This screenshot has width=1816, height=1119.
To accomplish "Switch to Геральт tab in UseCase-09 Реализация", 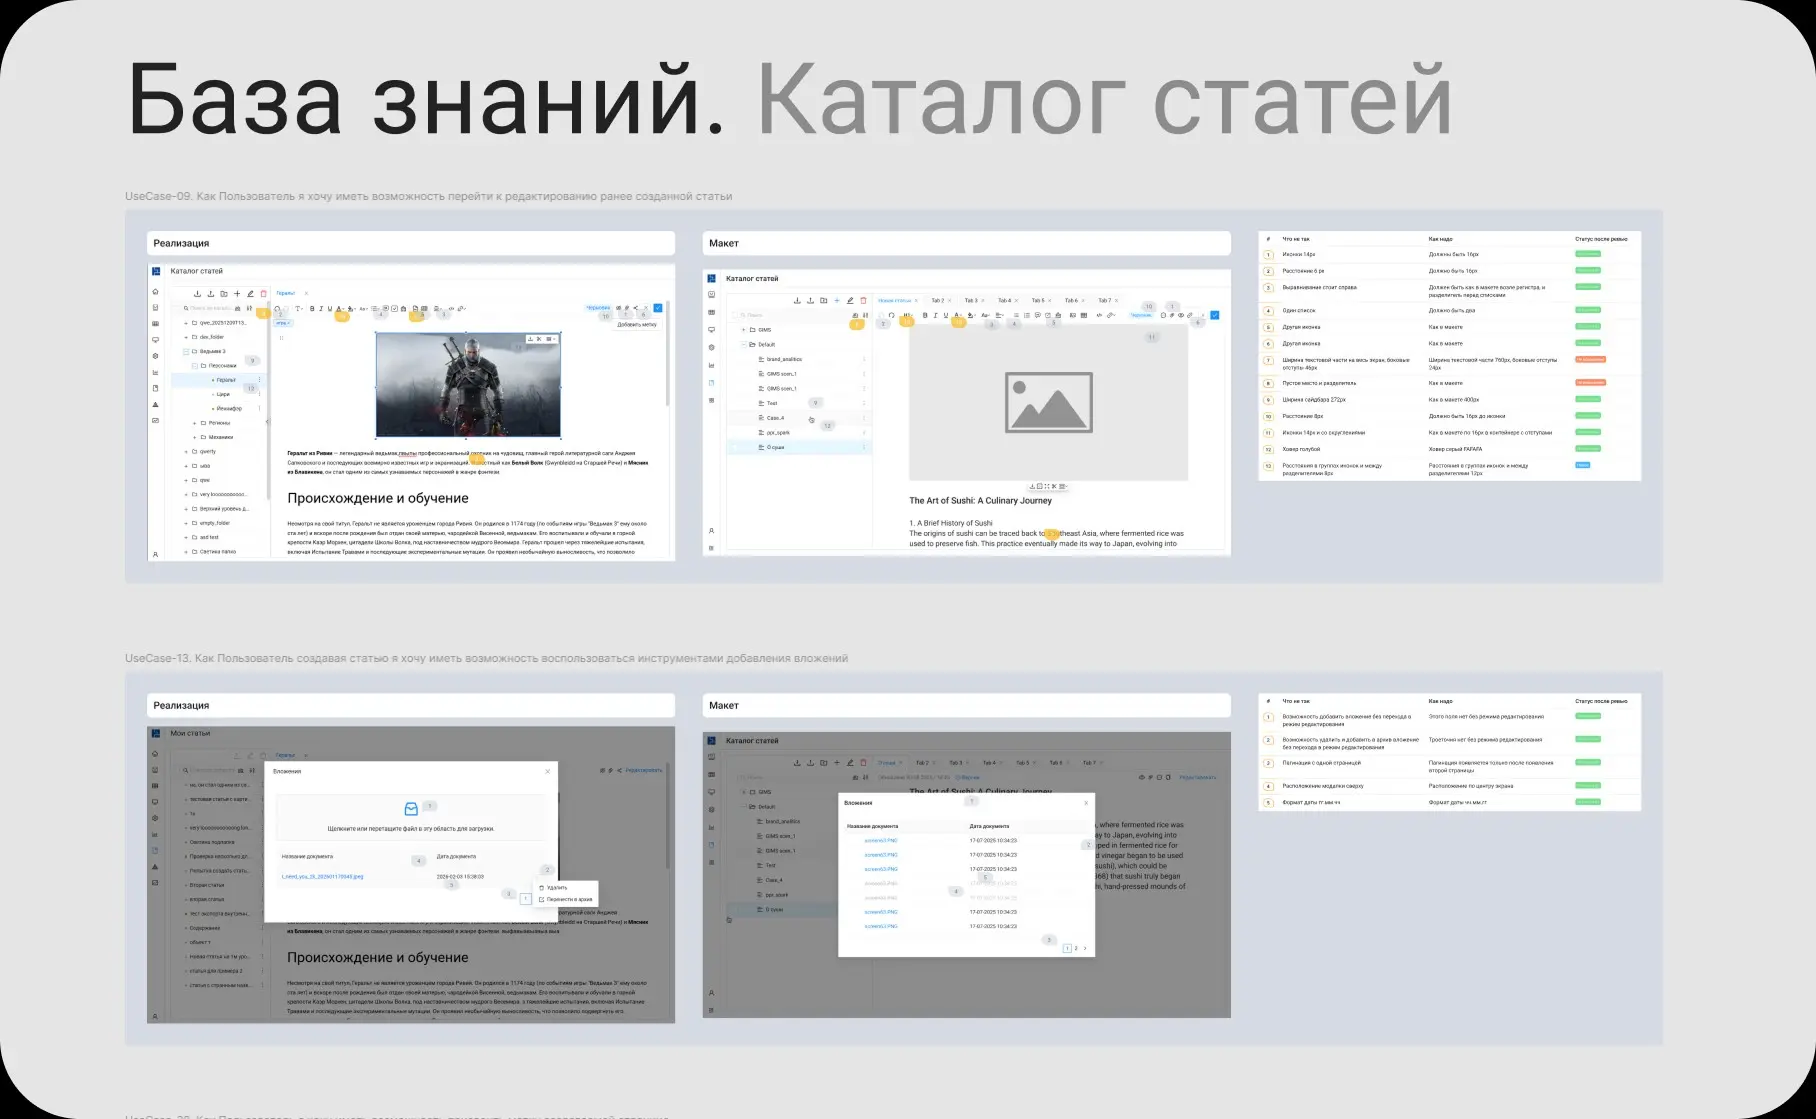I will tap(286, 293).
